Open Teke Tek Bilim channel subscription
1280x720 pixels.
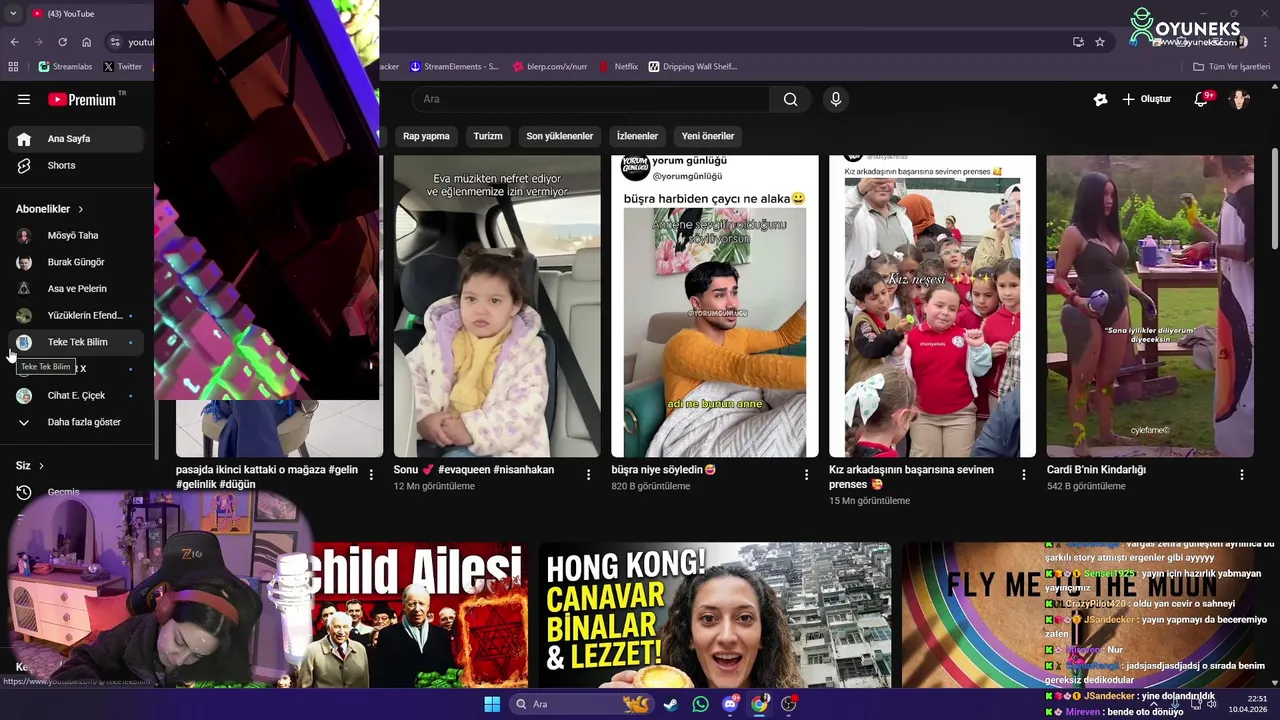click(x=76, y=342)
